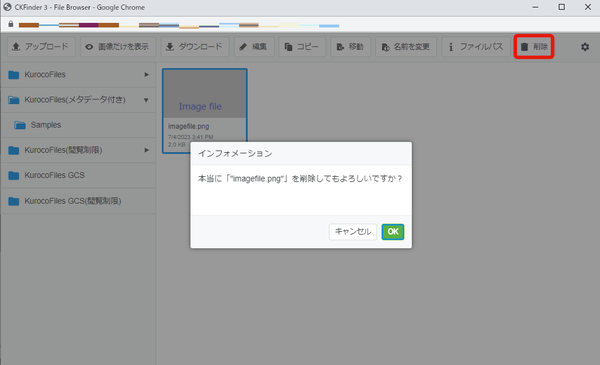Image resolution: width=600 pixels, height=365 pixels.
Task: Expand the KurocoFiles folder arrow
Action: (x=146, y=75)
